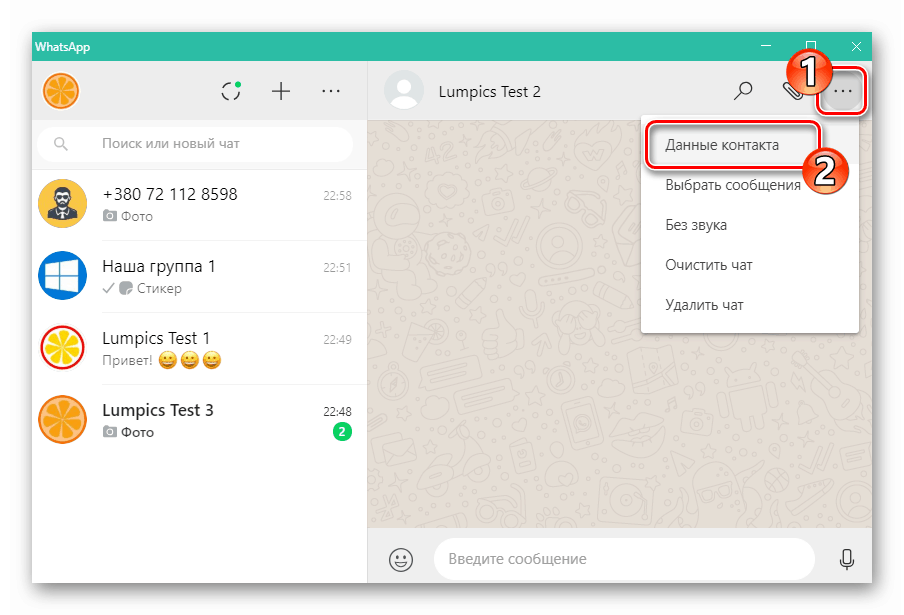Image resolution: width=904 pixels, height=615 pixels.
Task: Open the emoji picker
Action: coord(401,559)
